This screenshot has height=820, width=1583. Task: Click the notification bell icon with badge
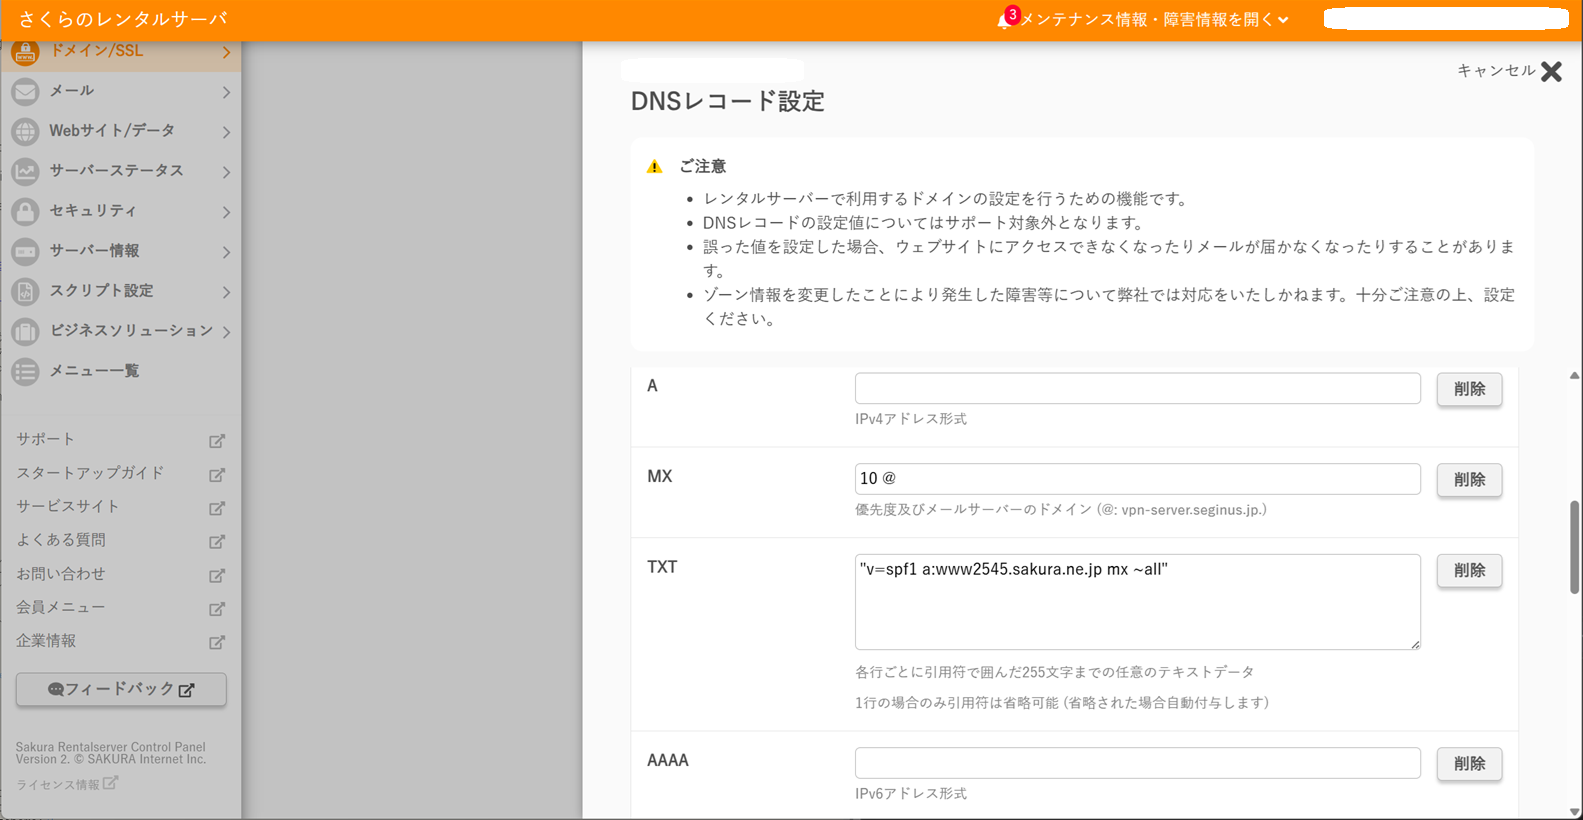[x=1004, y=20]
